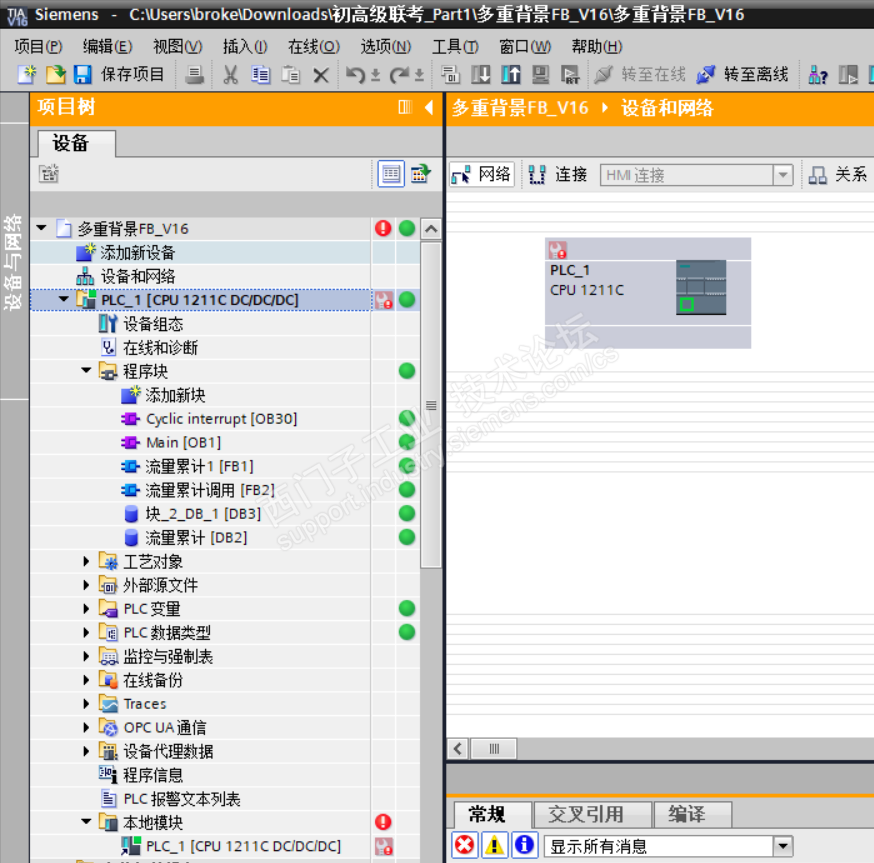Expand the 监控与强制表 folder

[x=86, y=656]
